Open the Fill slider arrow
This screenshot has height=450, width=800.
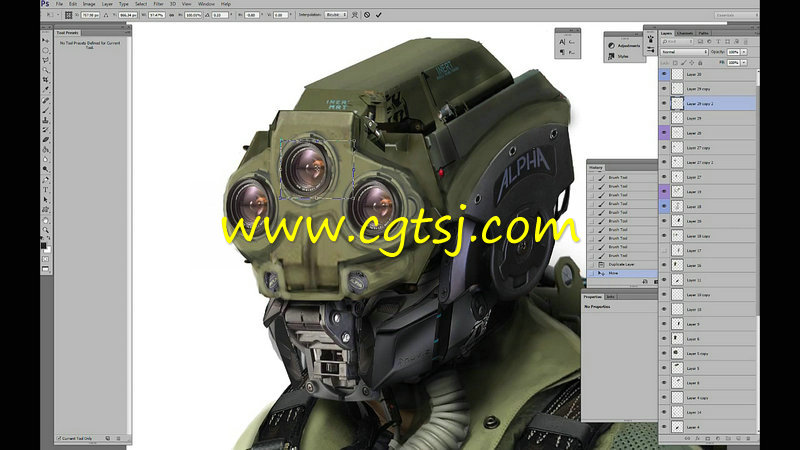[744, 63]
